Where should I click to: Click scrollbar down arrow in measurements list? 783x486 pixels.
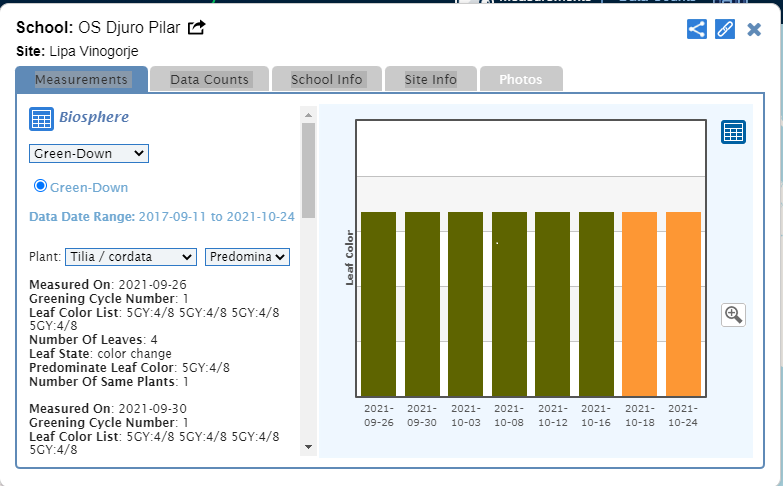(308, 447)
